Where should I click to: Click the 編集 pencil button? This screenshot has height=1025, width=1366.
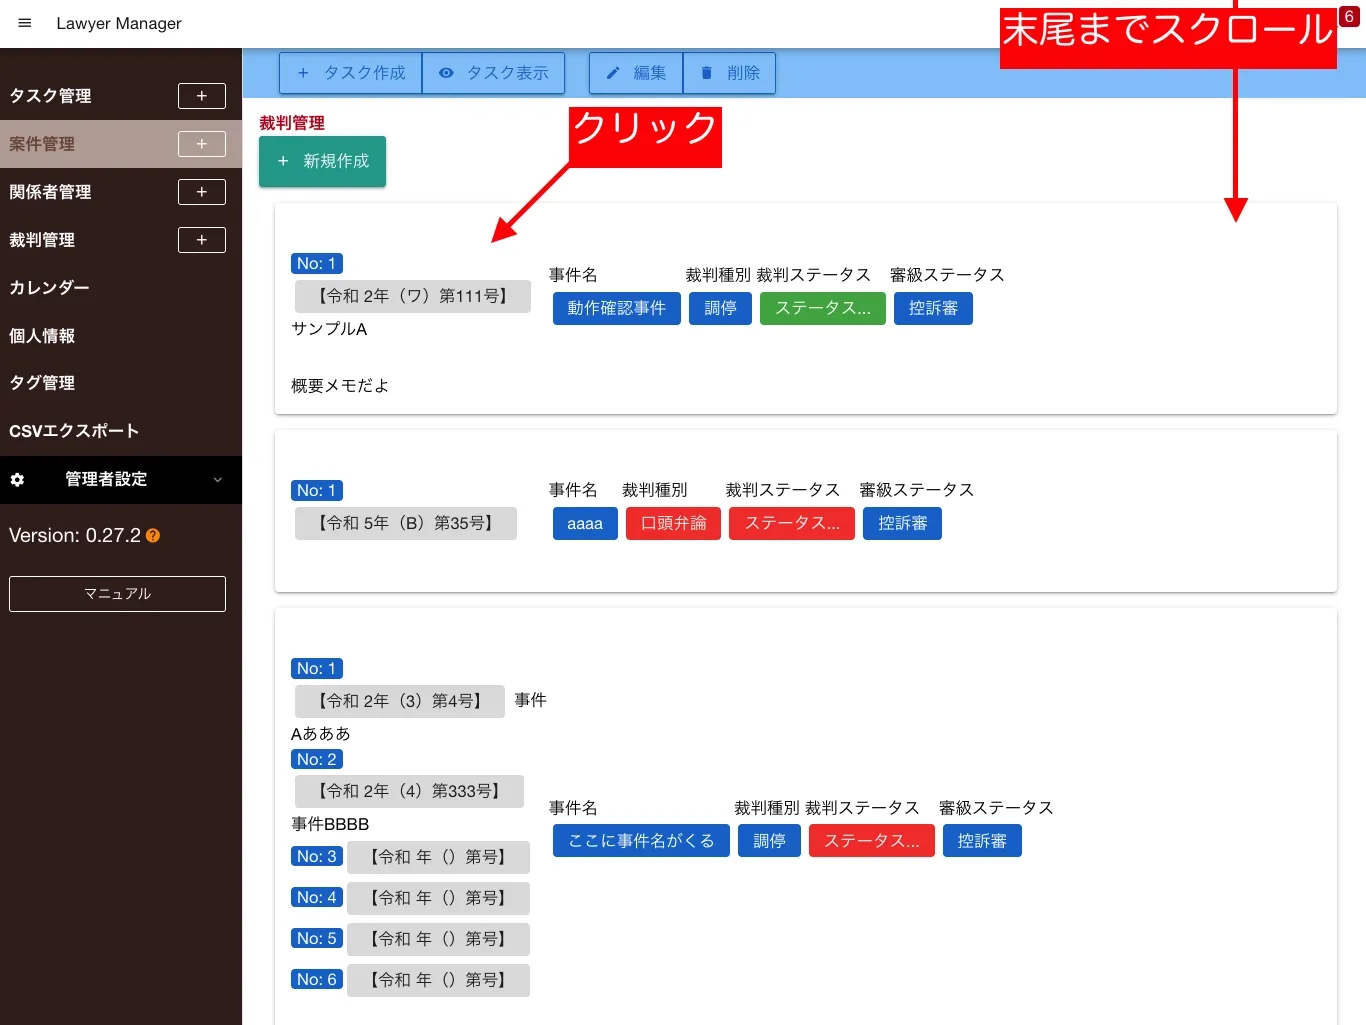coord(636,73)
